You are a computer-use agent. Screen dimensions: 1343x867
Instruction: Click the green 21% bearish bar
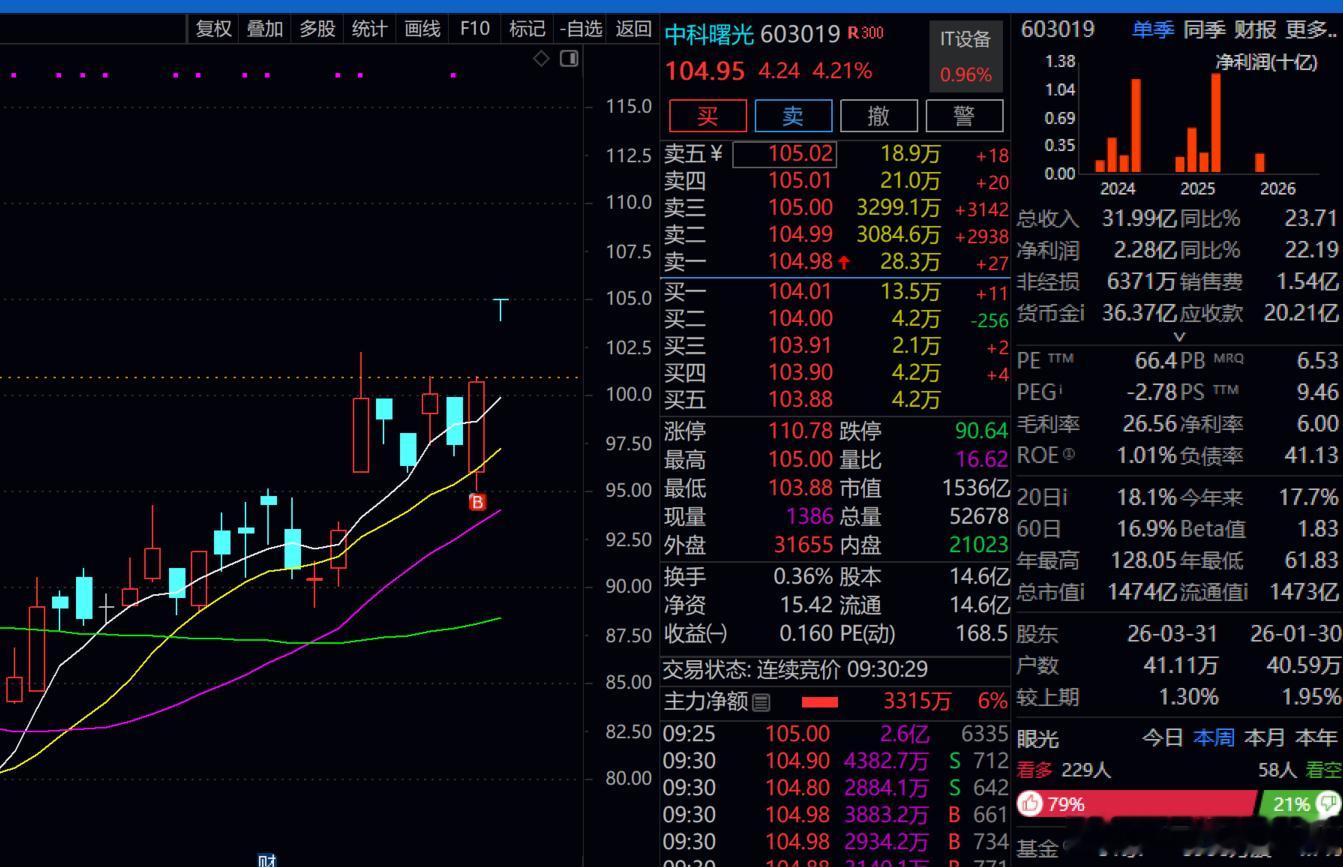click(x=1300, y=804)
